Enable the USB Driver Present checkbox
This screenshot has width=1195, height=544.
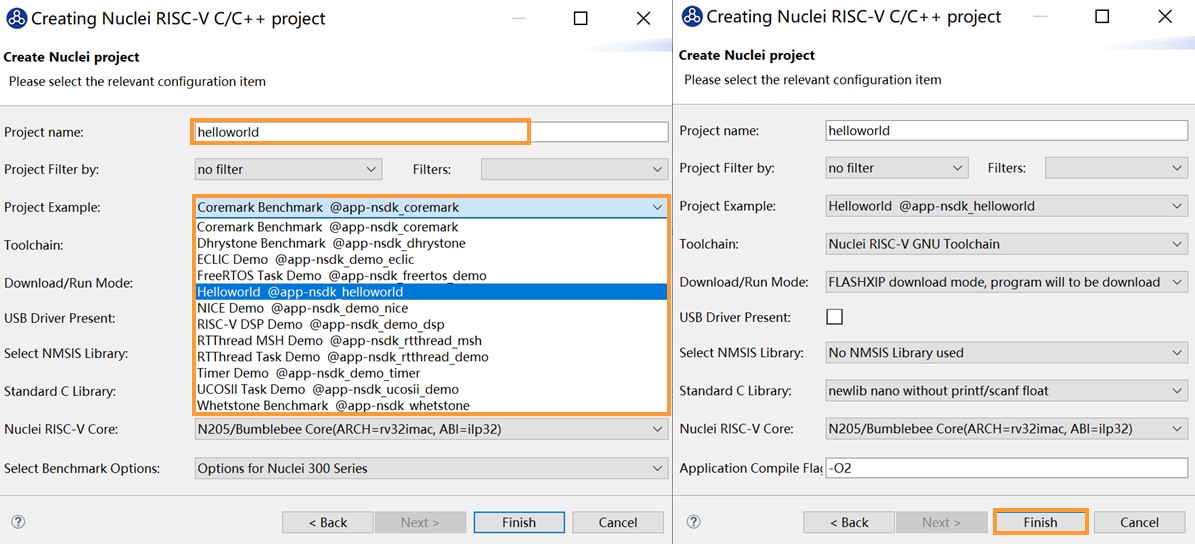835,317
